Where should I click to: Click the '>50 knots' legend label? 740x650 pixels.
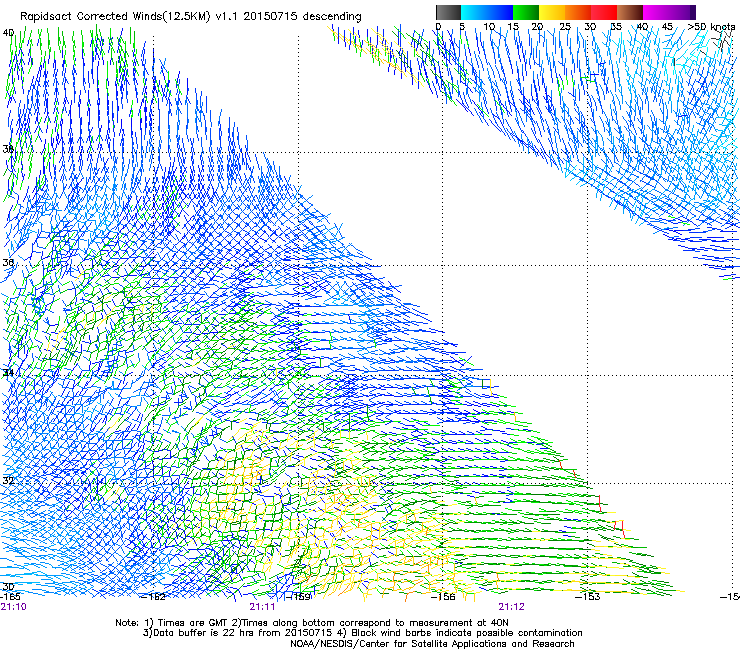click(x=711, y=27)
